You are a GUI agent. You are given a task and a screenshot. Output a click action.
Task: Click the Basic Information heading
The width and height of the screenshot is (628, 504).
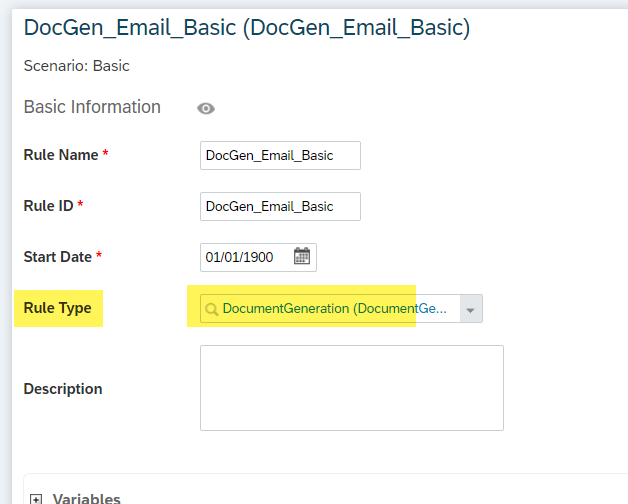click(92, 107)
